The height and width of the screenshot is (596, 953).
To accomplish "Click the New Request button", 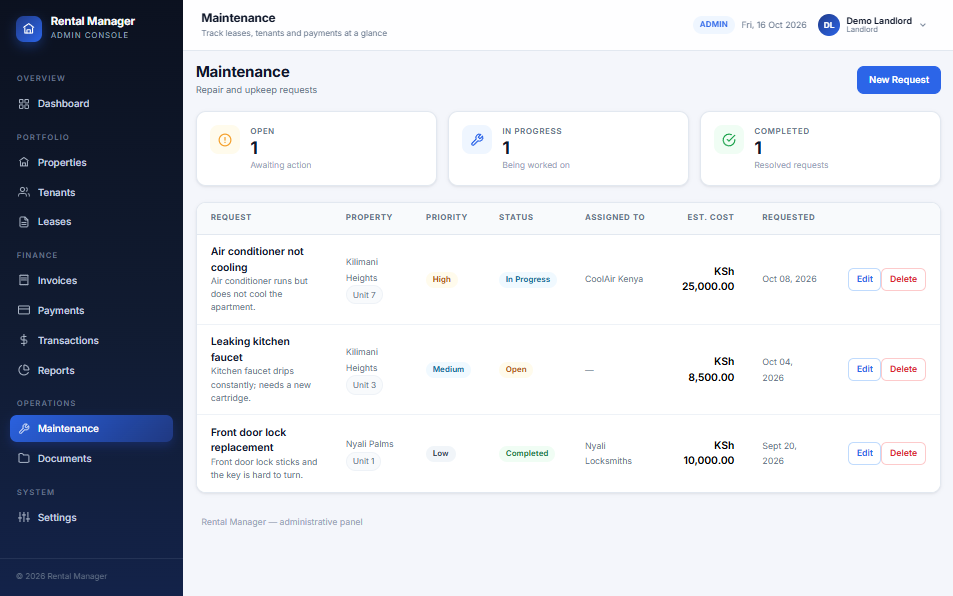I will tap(898, 80).
